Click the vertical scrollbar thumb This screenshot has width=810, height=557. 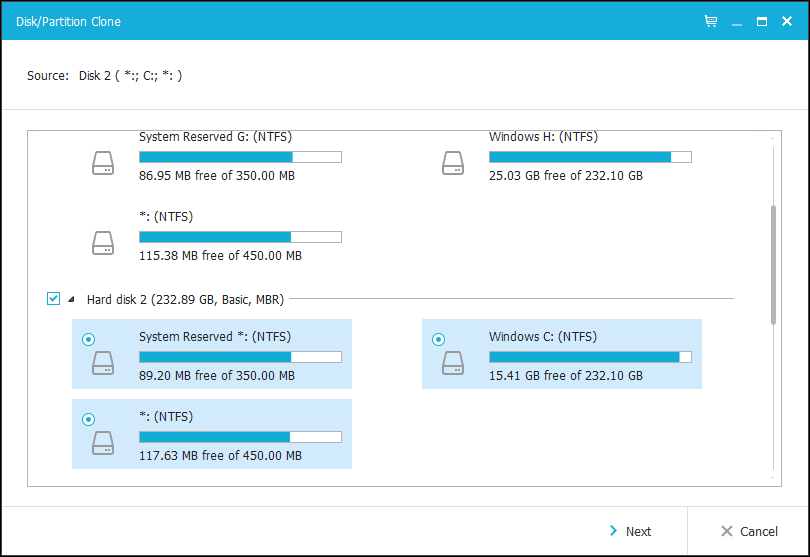click(x=773, y=264)
